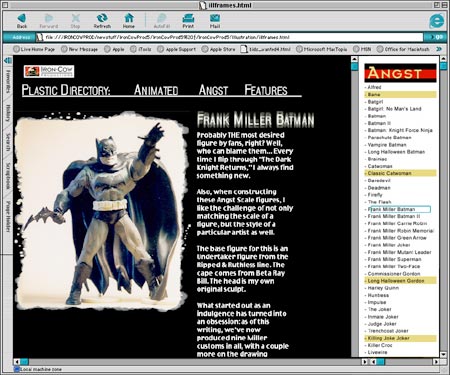
Task: Click the AutoFill toolbar icon
Action: point(162,18)
